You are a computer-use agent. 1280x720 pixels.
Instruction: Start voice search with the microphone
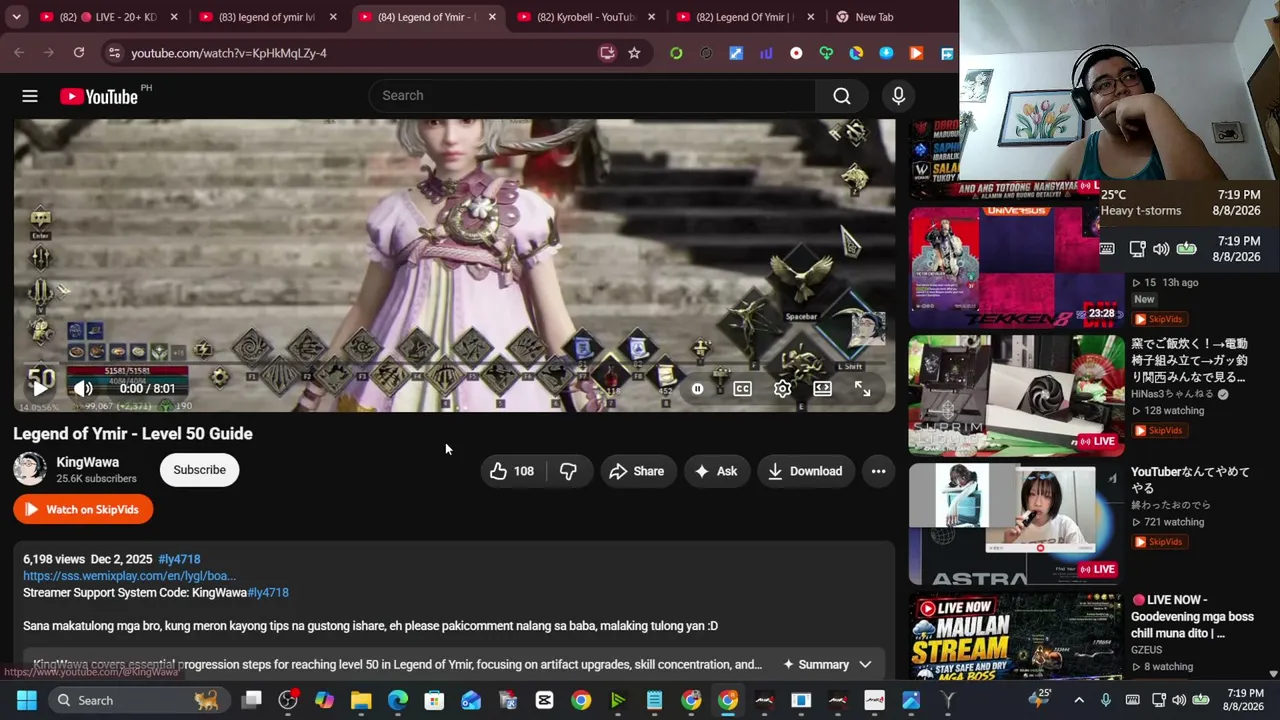point(898,96)
